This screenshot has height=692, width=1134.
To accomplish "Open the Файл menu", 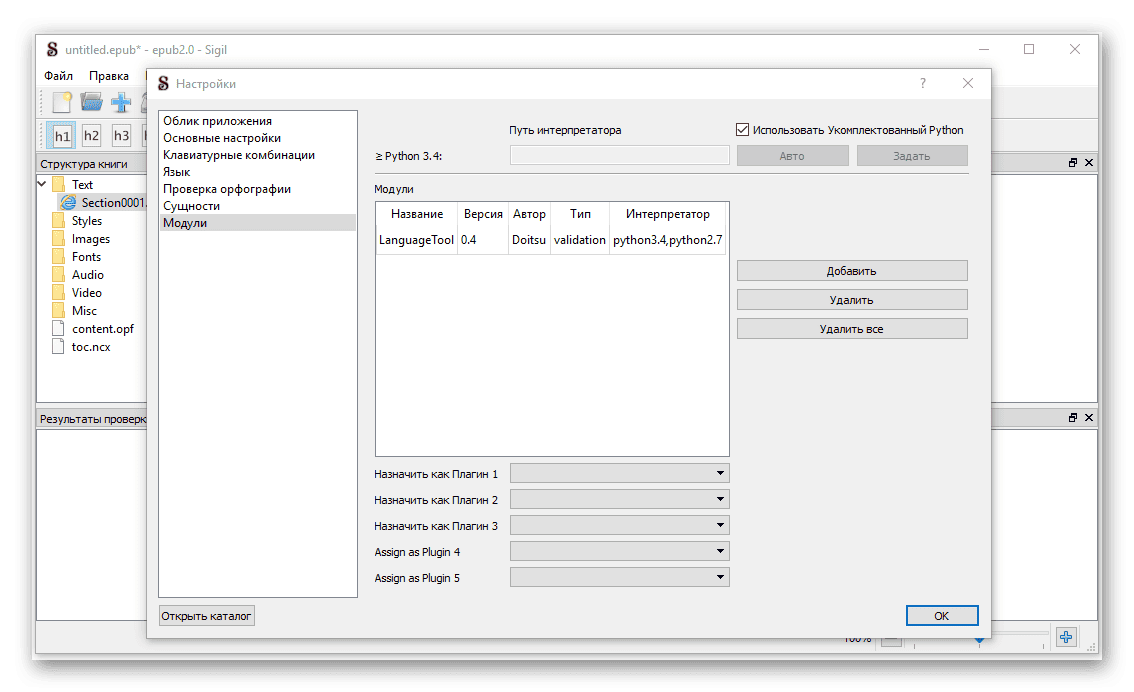I will pos(59,76).
